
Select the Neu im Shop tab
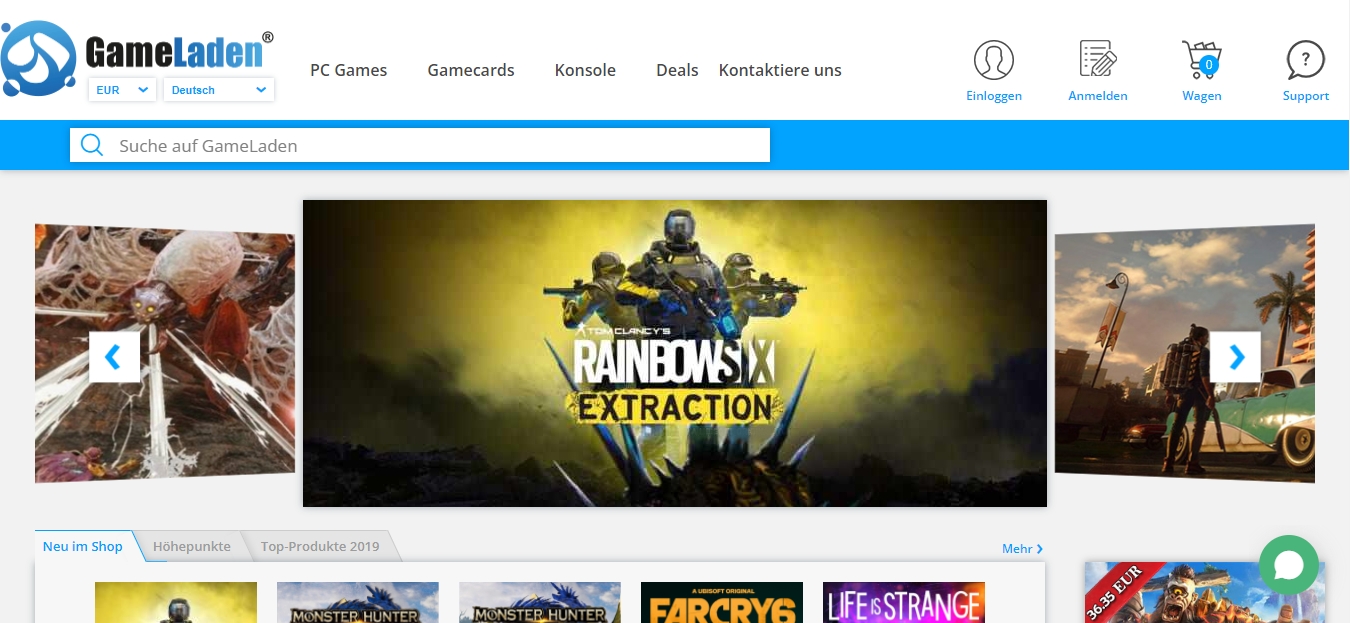[x=83, y=546]
